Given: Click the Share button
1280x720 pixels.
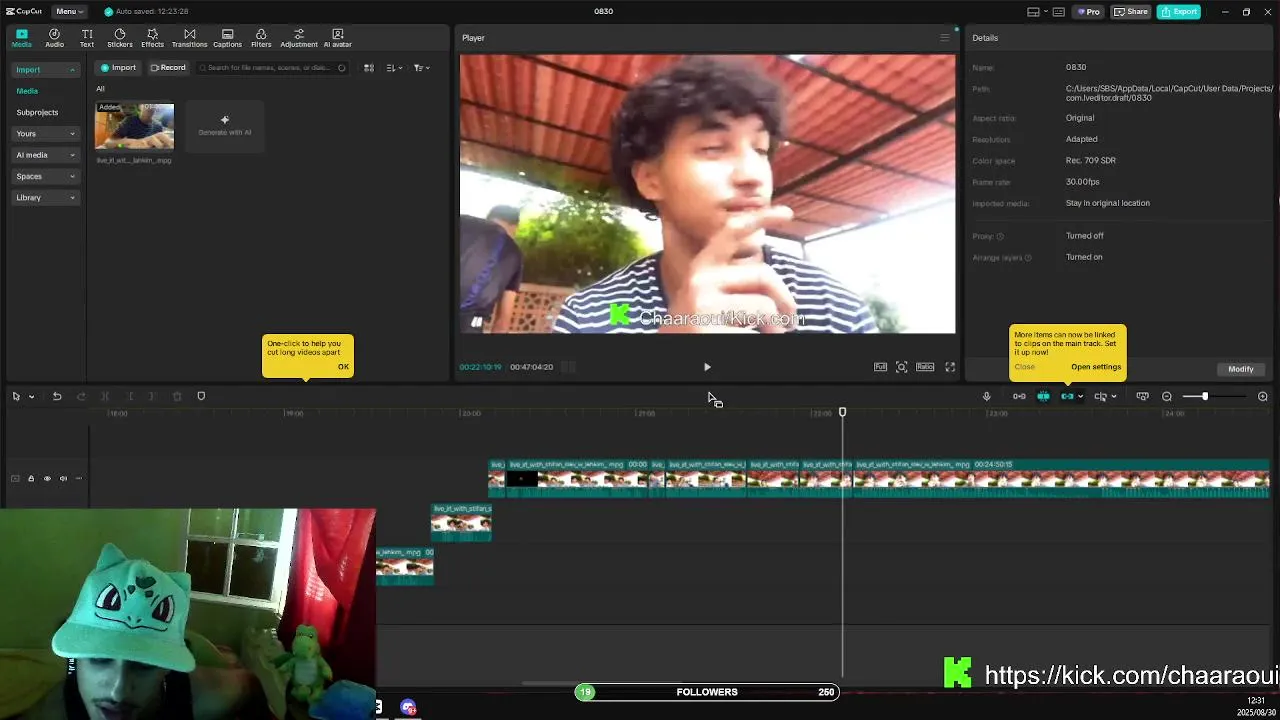Looking at the screenshot, I should pos(1131,12).
